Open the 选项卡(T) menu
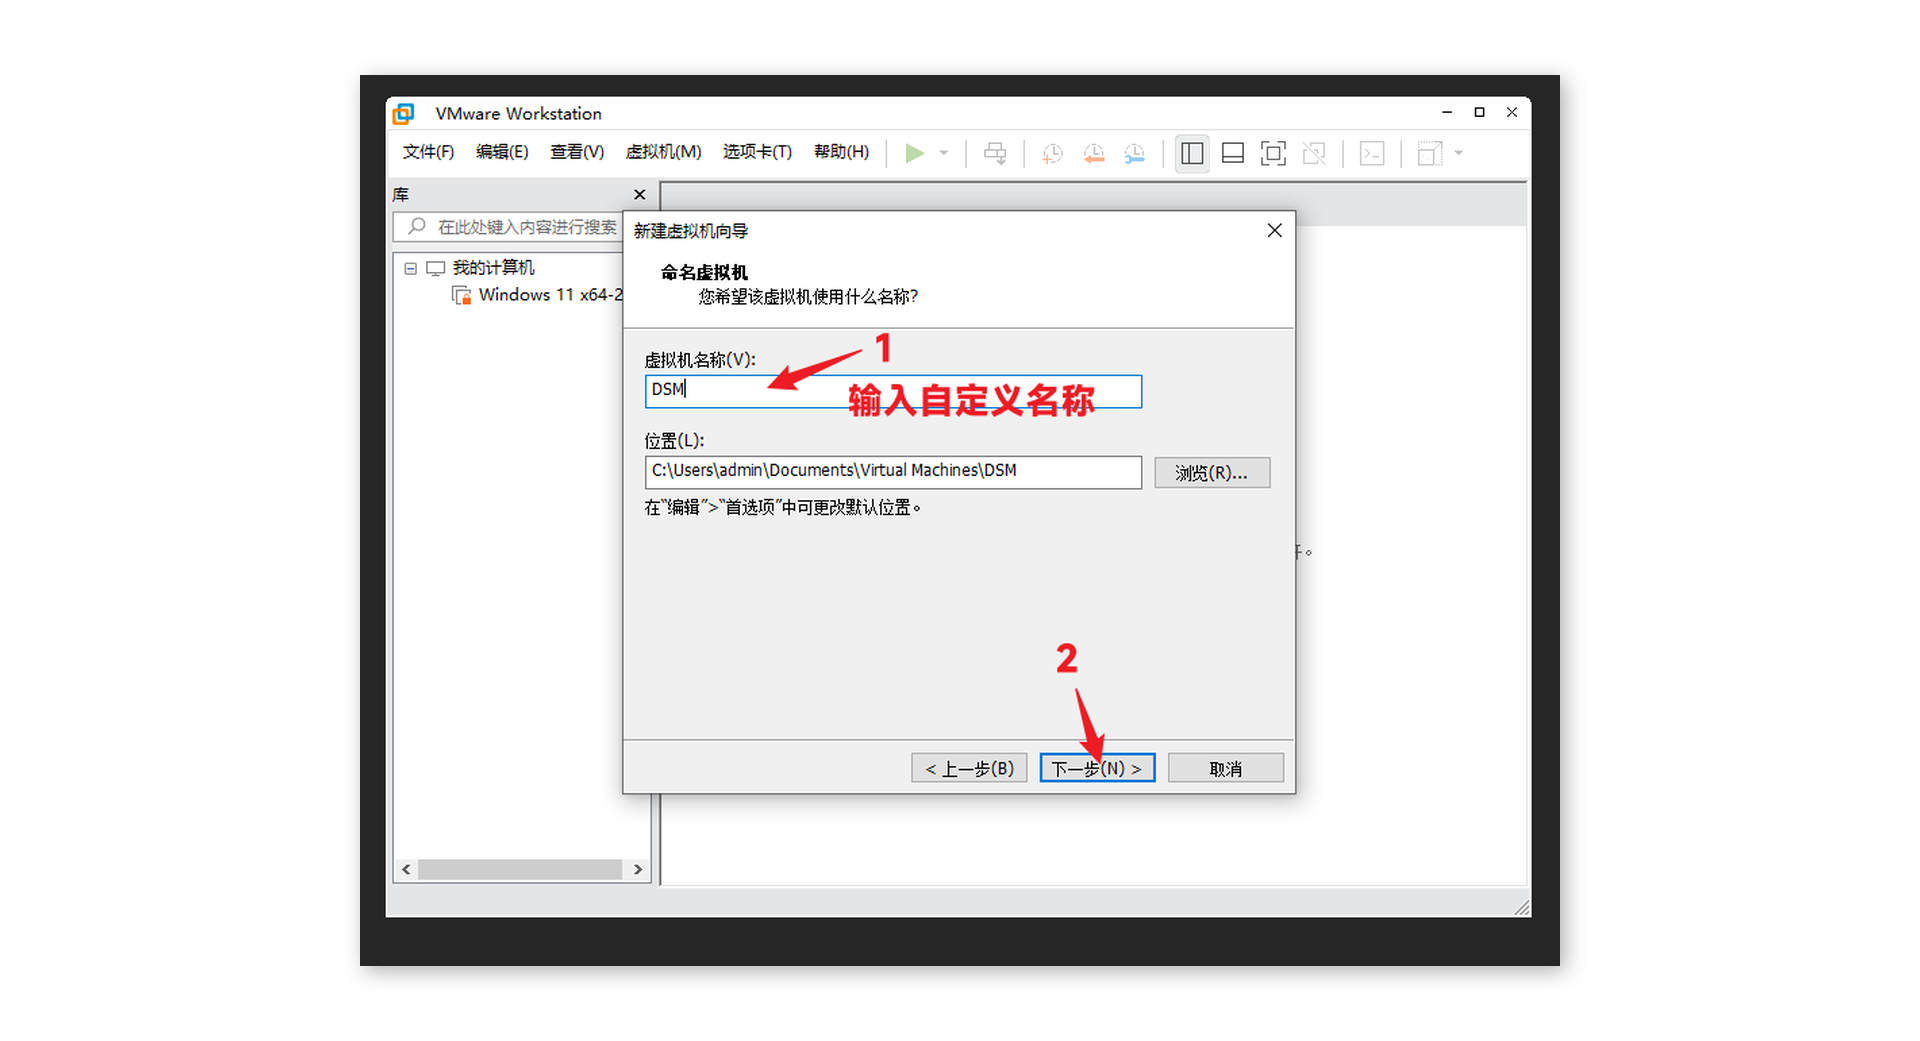1920x1041 pixels. tap(757, 152)
